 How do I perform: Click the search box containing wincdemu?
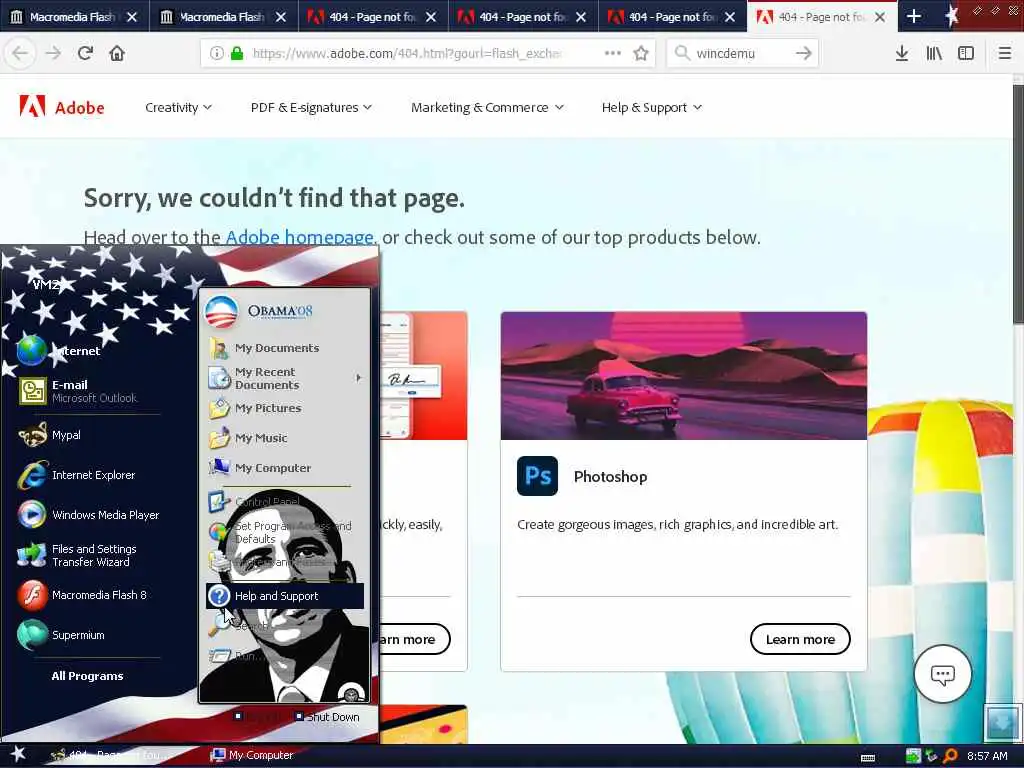pos(741,53)
